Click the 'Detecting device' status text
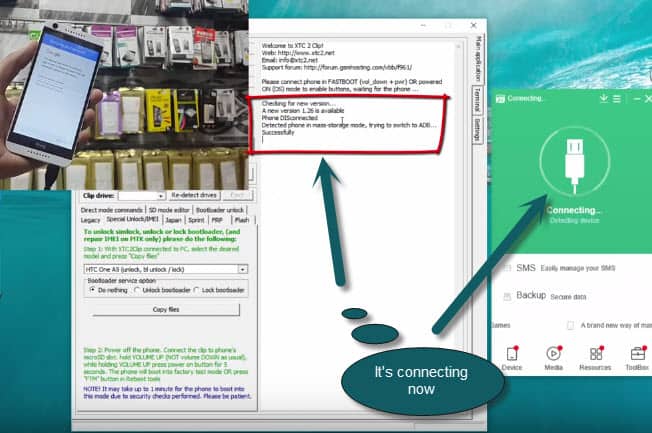Image resolution: width=652 pixels, height=433 pixels. (x=574, y=220)
